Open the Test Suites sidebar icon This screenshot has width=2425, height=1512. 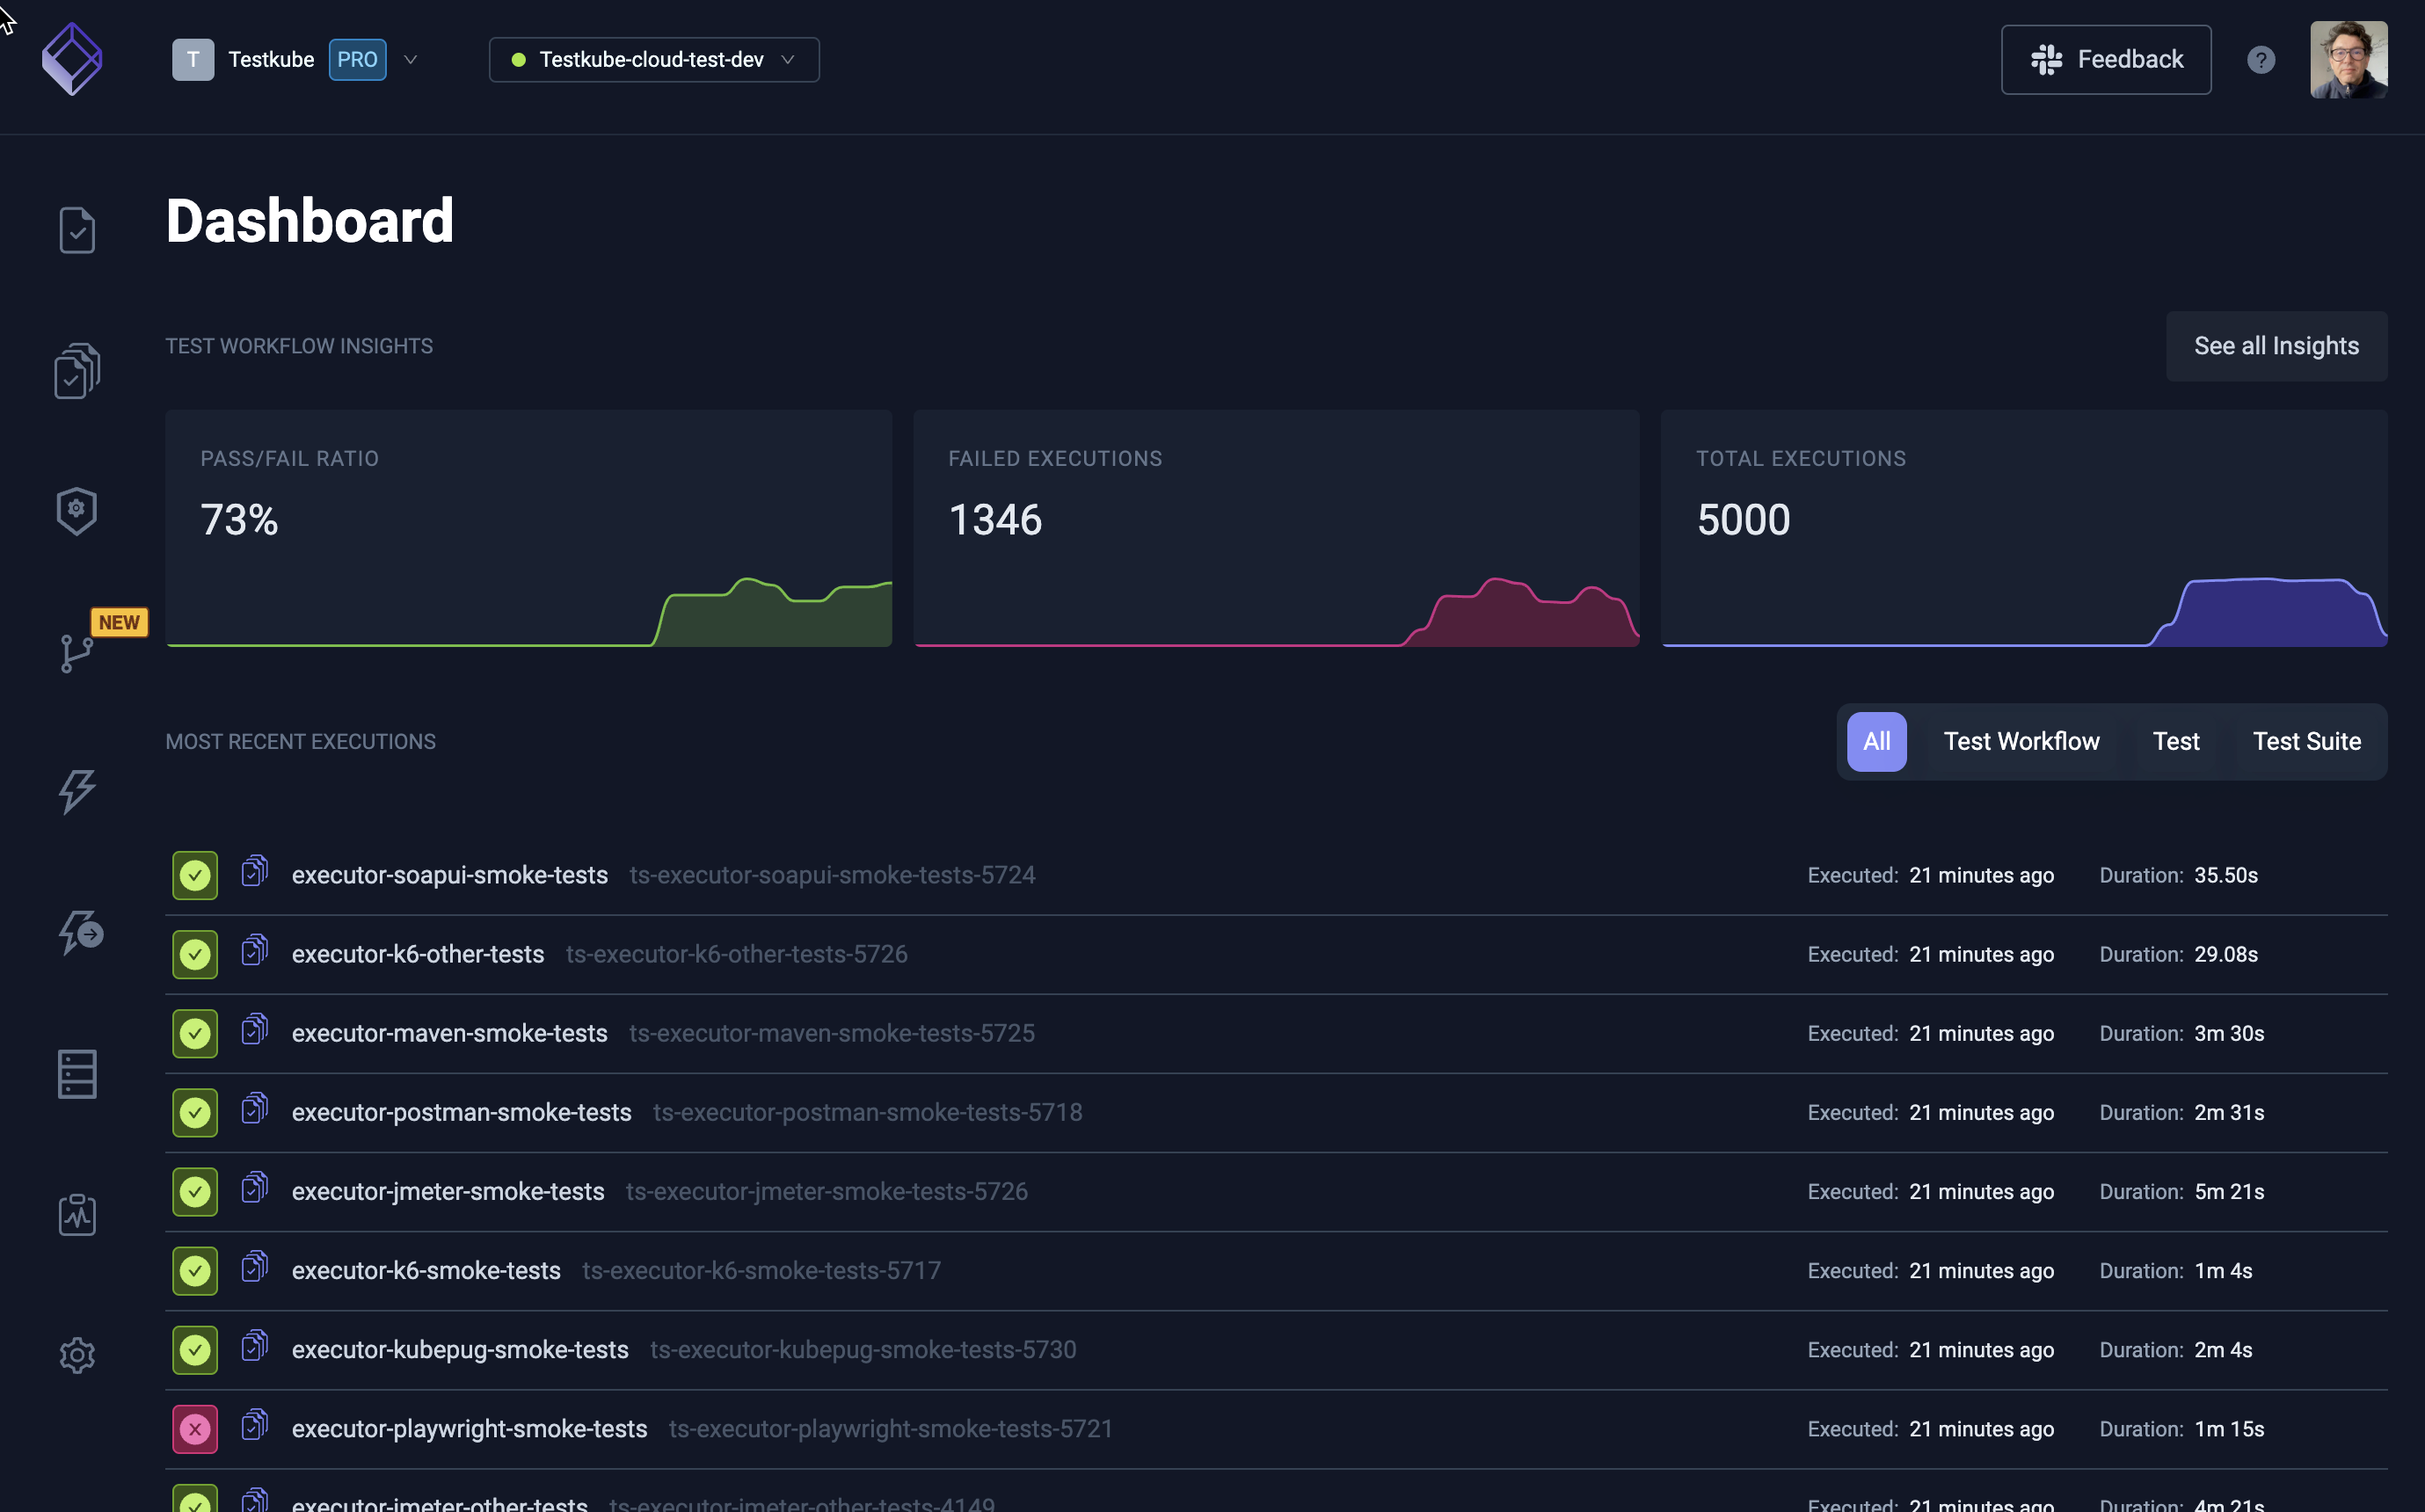pyautogui.click(x=77, y=369)
